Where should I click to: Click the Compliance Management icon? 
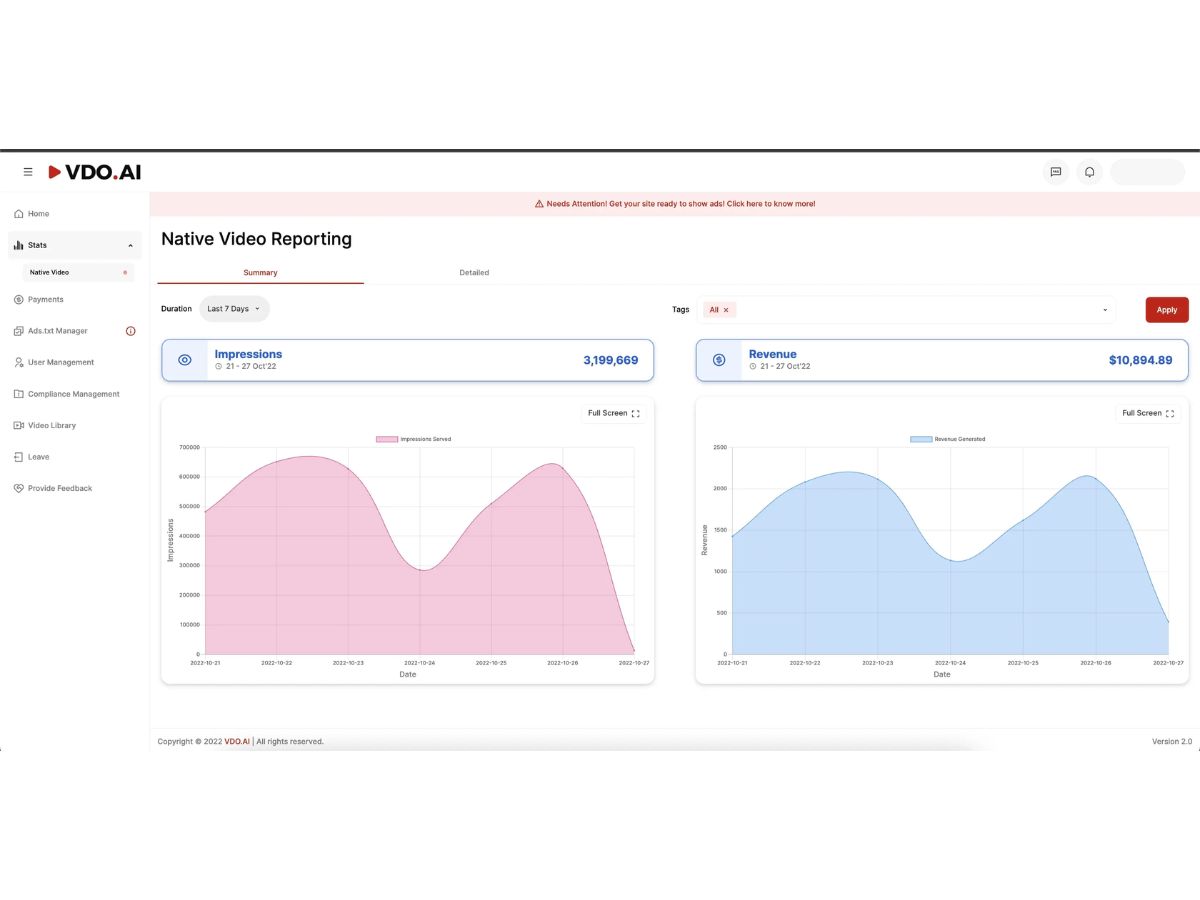[x=18, y=394]
